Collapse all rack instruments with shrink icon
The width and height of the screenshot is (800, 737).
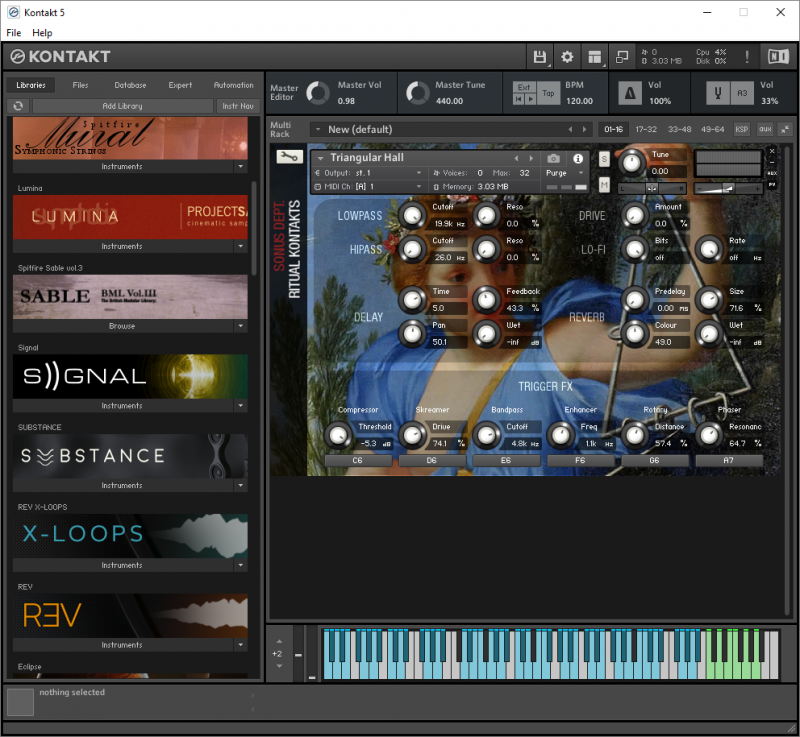tap(785, 130)
